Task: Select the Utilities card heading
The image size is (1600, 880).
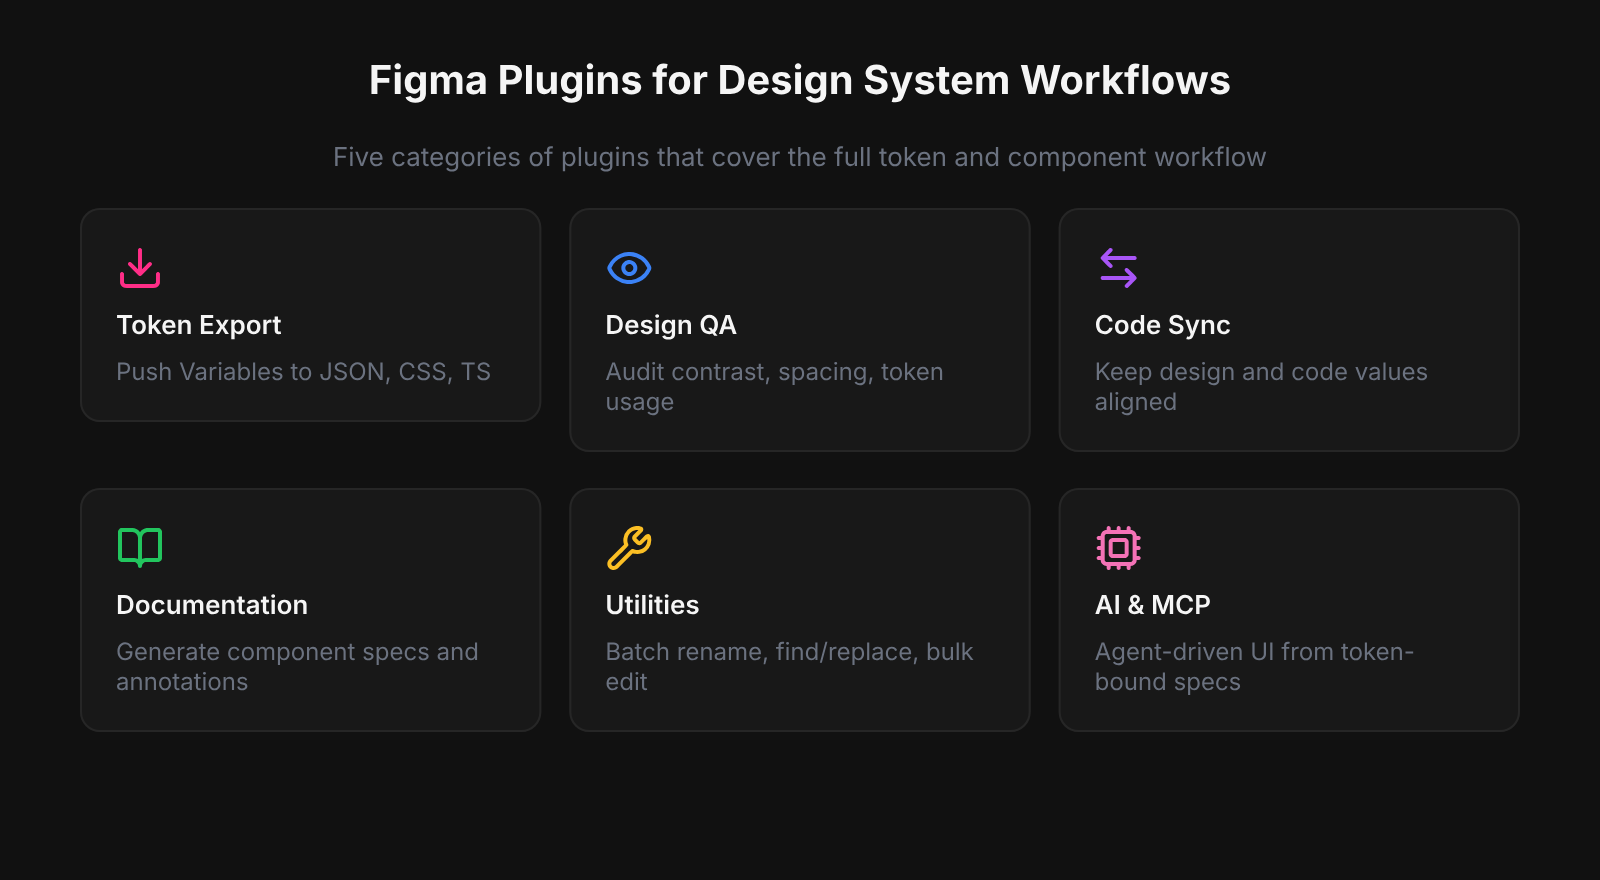Action: click(x=652, y=605)
